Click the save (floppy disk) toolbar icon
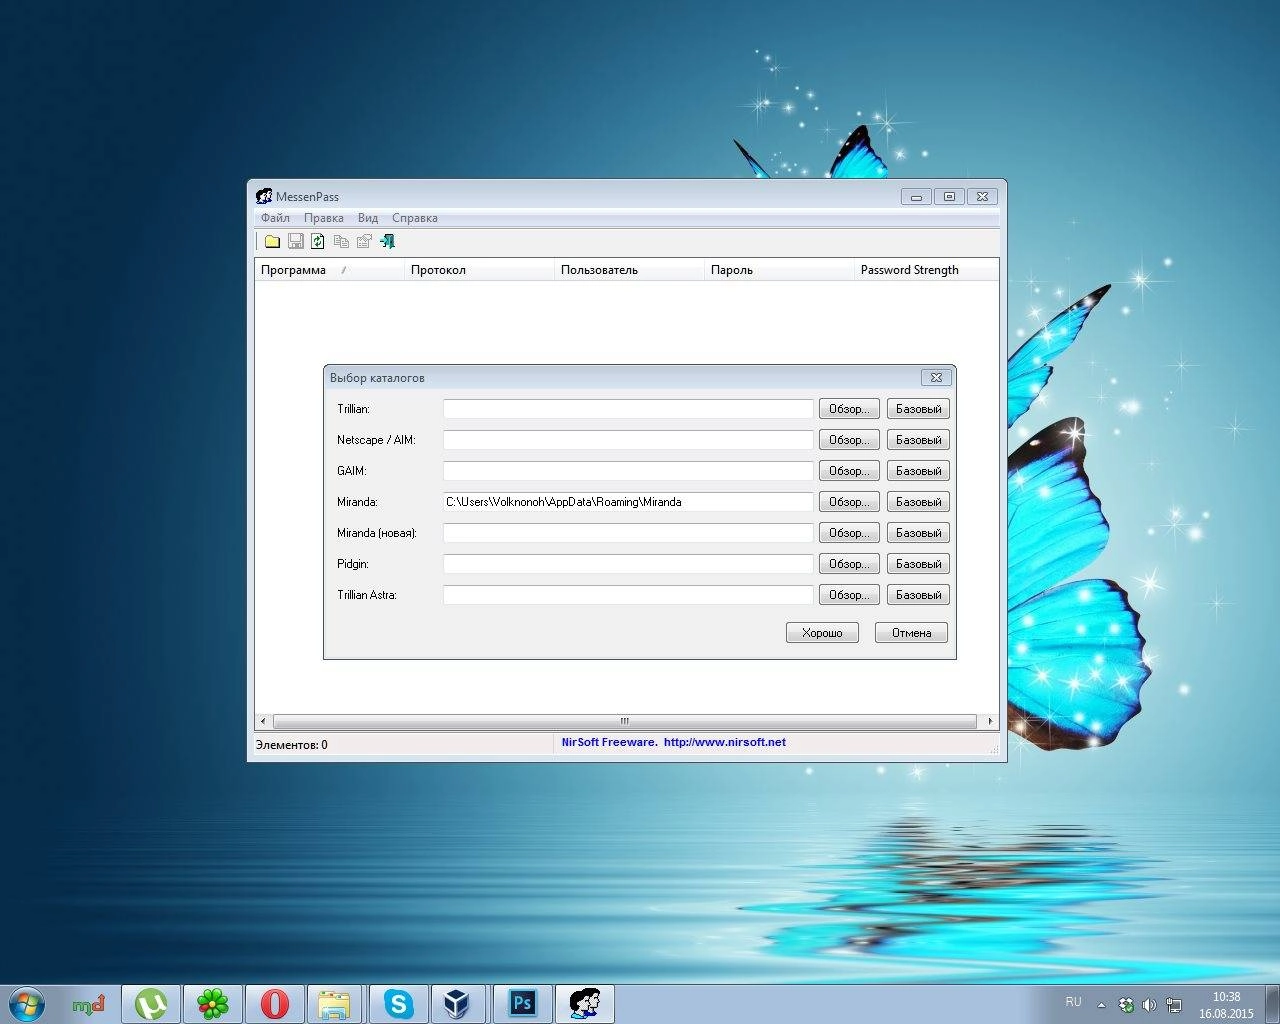1280x1024 pixels. click(x=295, y=241)
